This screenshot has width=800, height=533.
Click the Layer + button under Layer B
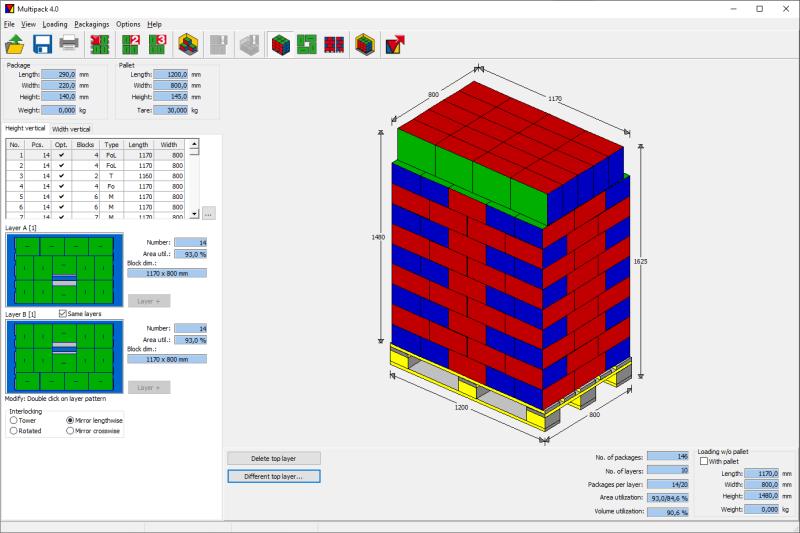click(x=148, y=388)
